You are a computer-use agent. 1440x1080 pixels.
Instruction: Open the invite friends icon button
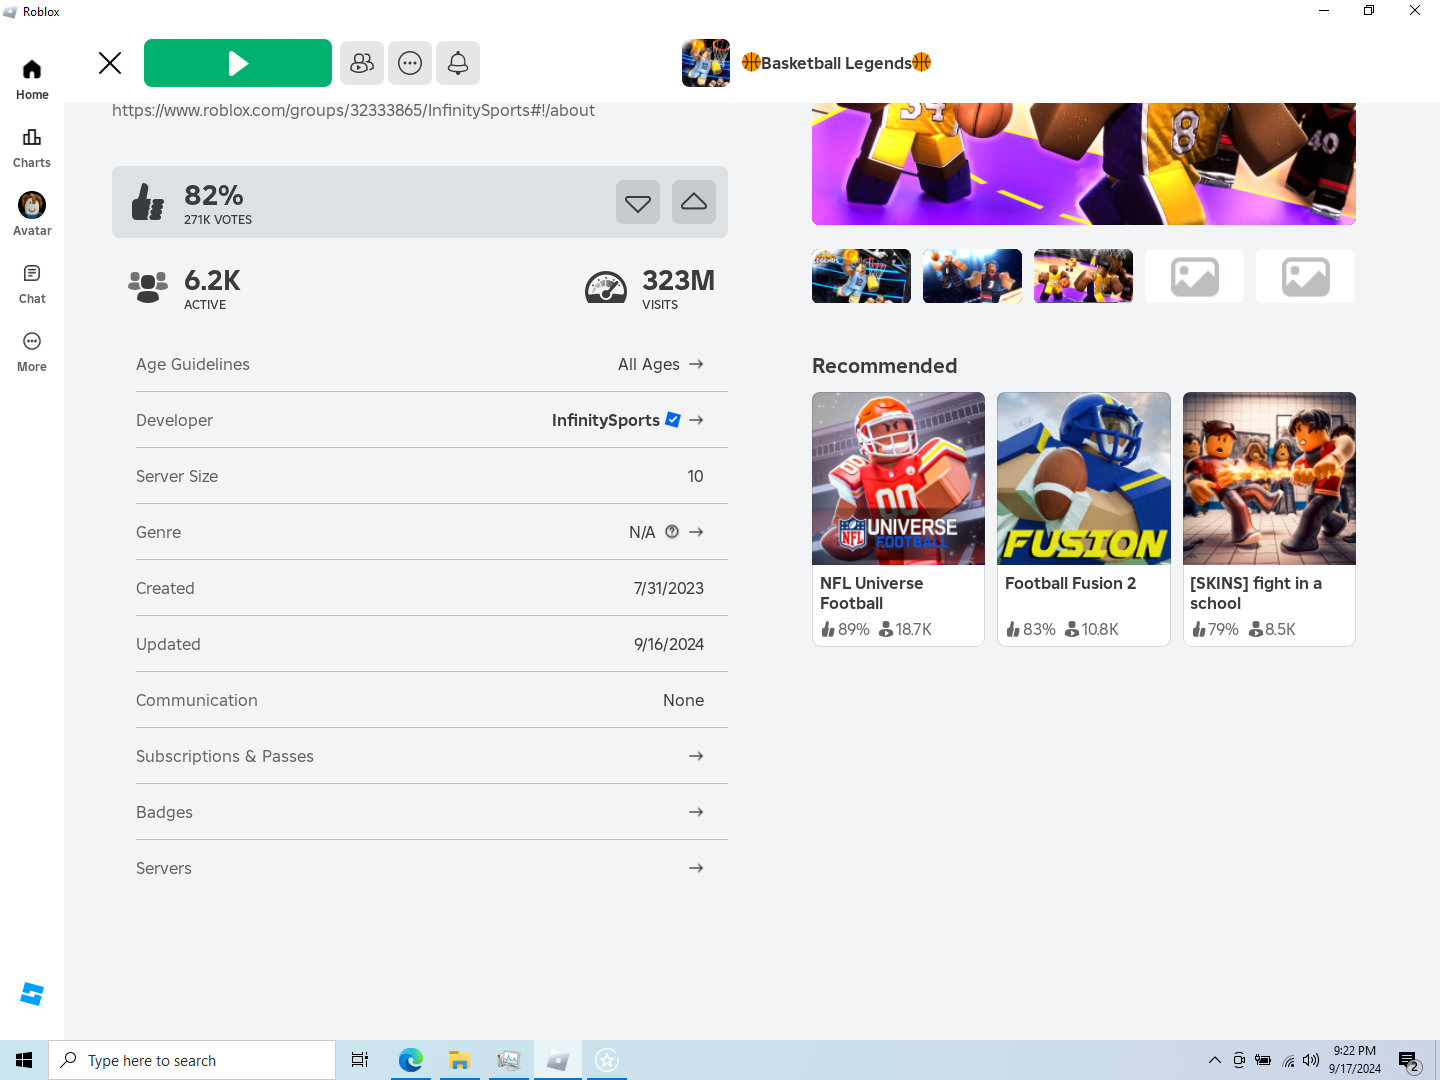tap(362, 63)
